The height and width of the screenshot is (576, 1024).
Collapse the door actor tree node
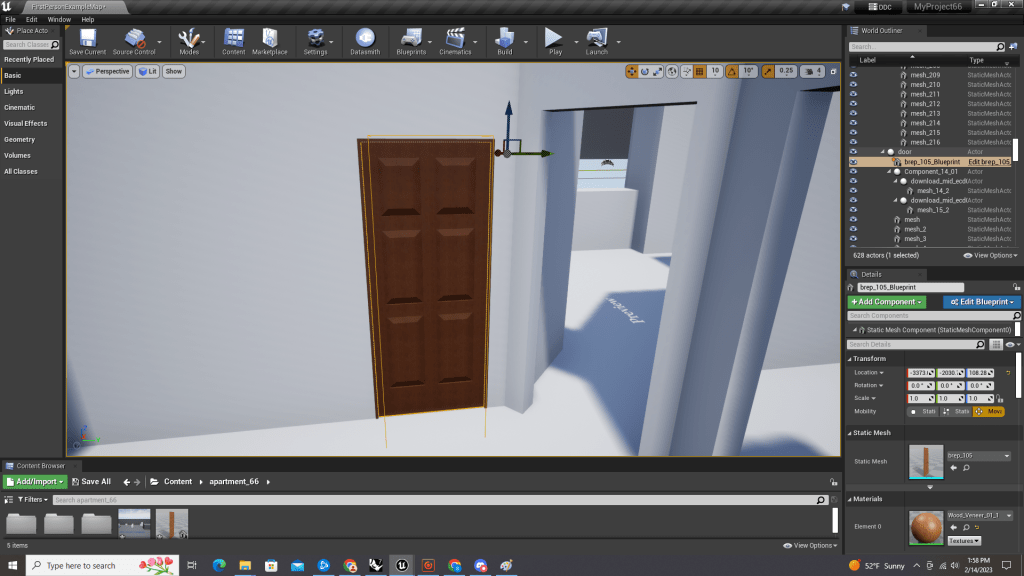pyautogui.click(x=883, y=152)
